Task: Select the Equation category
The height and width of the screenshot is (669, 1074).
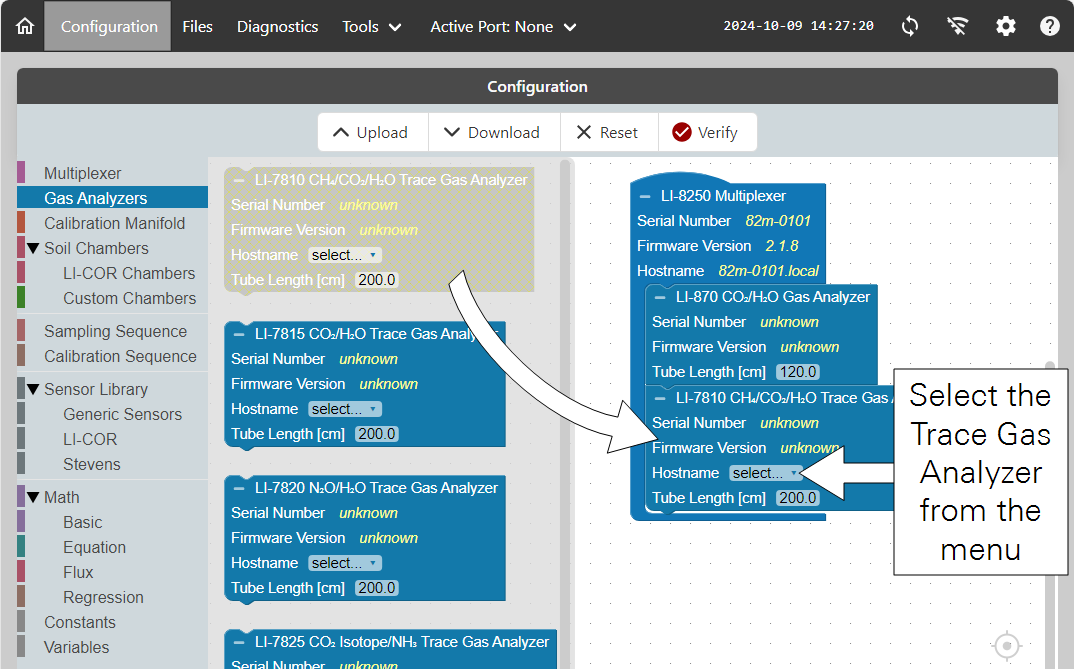Action: (94, 548)
